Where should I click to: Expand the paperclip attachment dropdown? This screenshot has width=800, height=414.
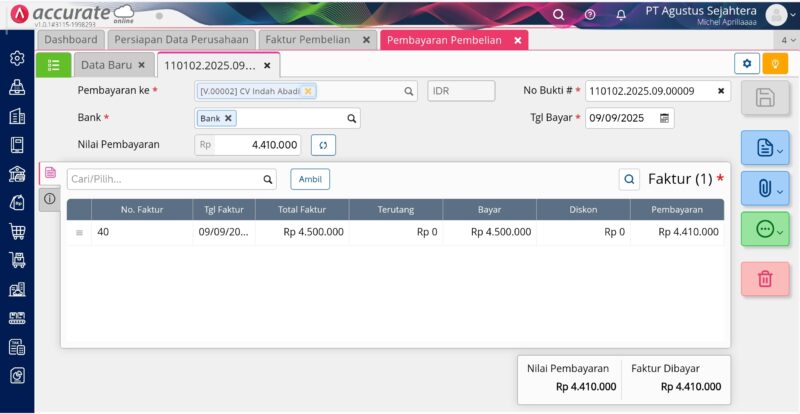(x=765, y=188)
